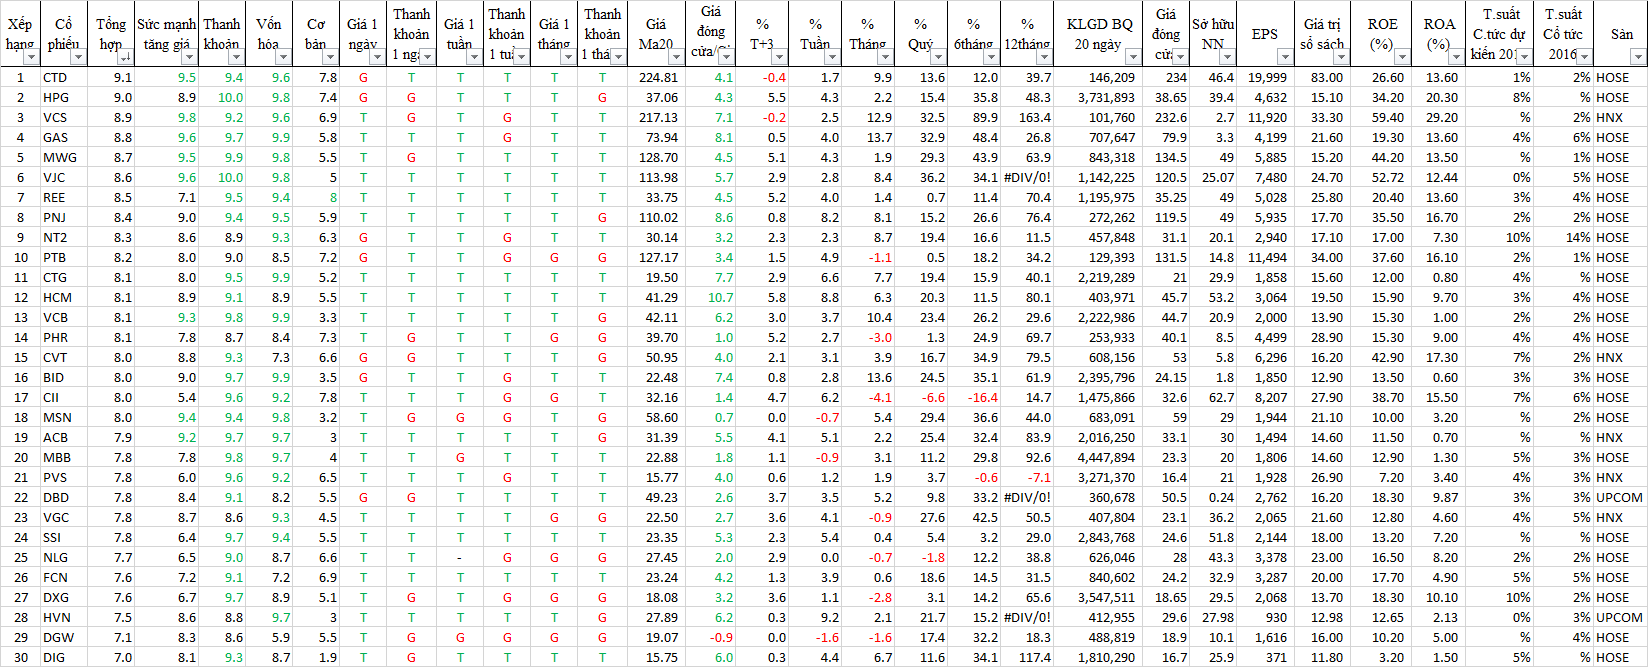
Task: Open the % Tuần column filter dropdown
Action: 832,57
